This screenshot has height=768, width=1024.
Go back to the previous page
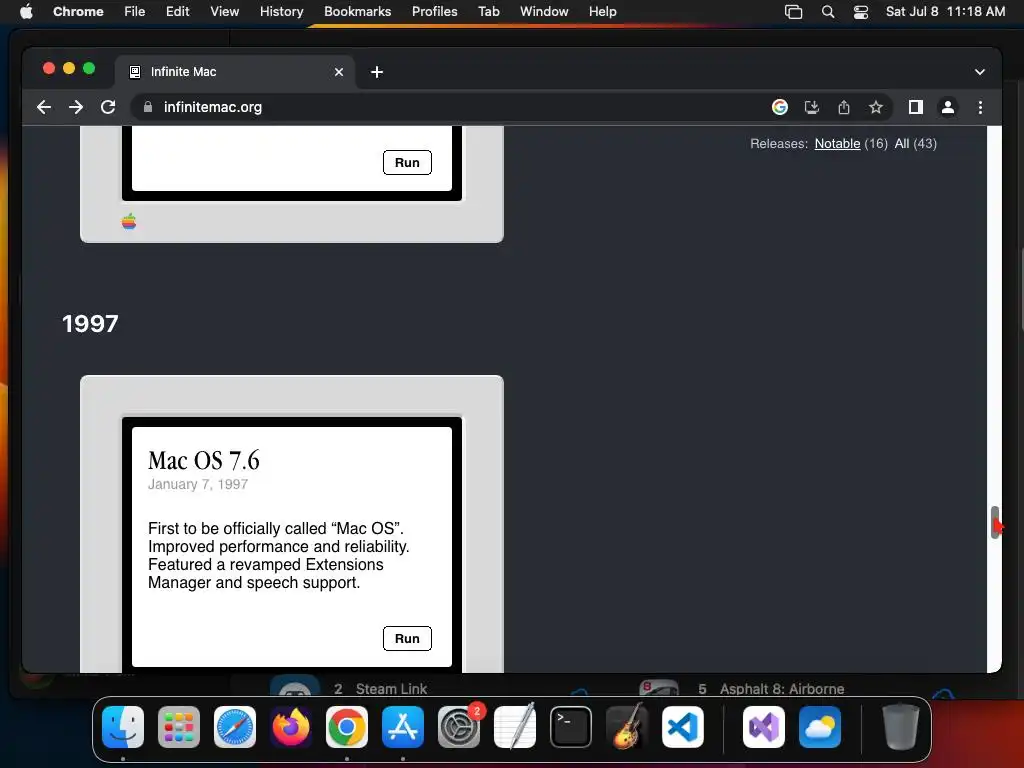coord(44,107)
